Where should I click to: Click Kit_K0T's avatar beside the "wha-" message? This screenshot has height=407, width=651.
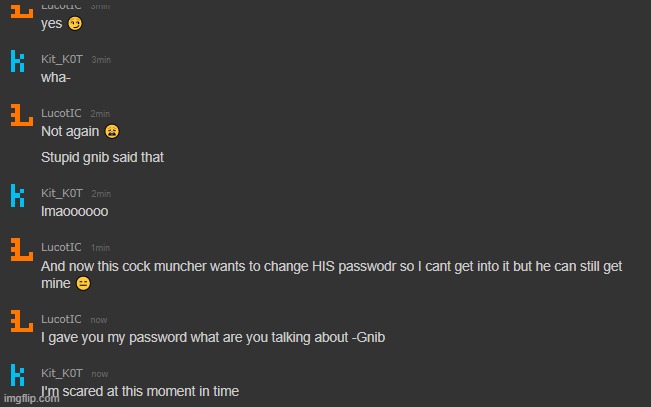click(x=18, y=63)
